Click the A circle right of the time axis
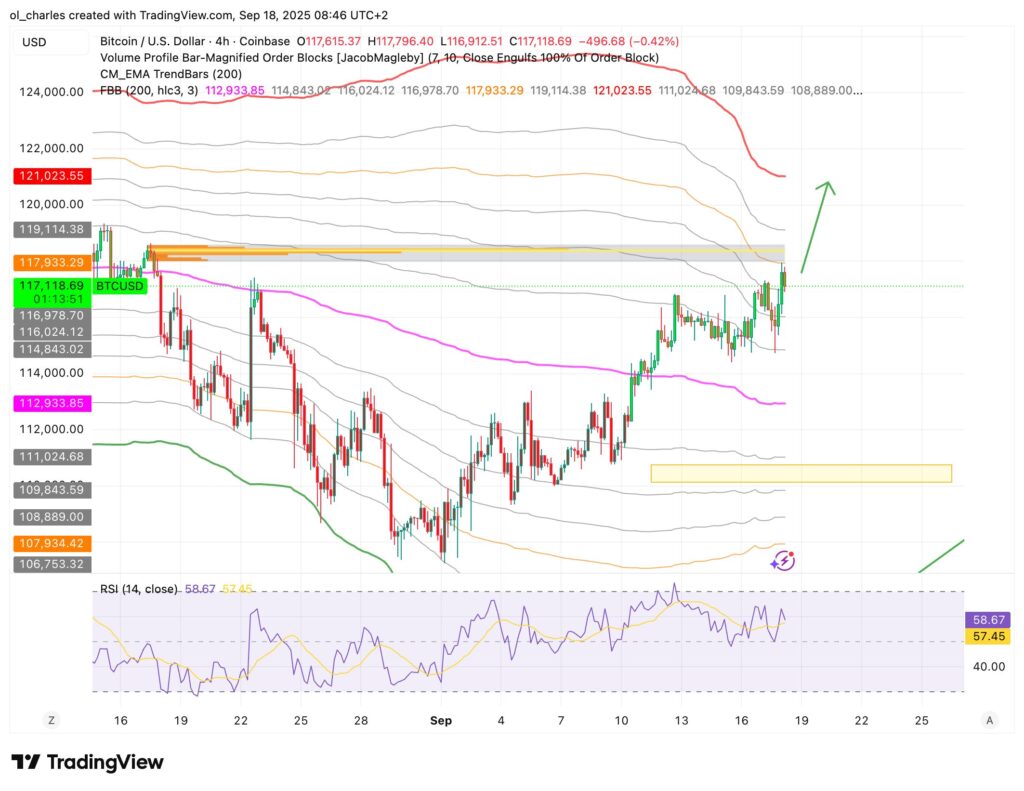This screenshot has width=1024, height=791. [989, 720]
